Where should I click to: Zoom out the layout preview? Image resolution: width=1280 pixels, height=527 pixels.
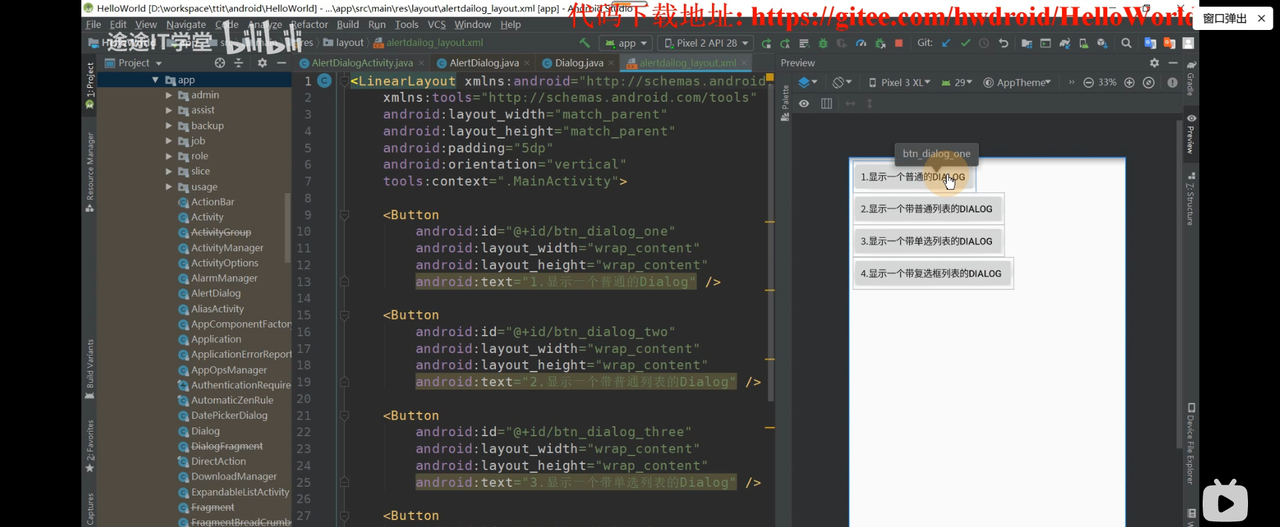click(x=1088, y=83)
